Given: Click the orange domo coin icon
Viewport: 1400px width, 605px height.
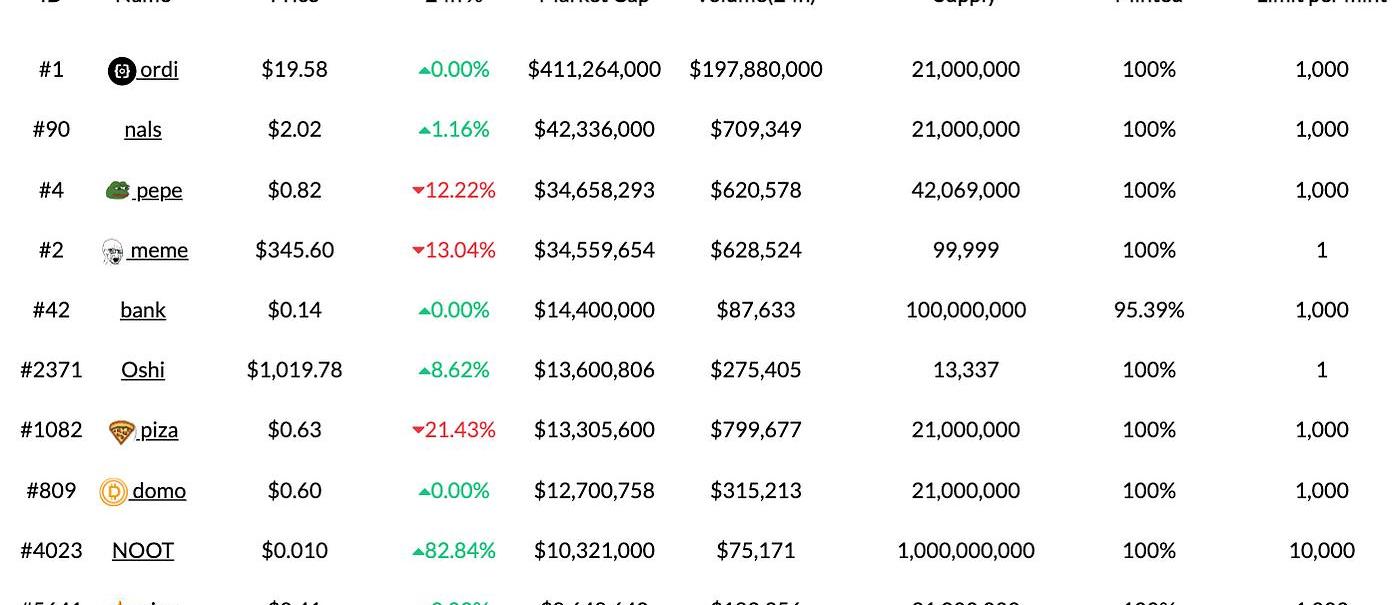Looking at the screenshot, I should pyautogui.click(x=114, y=492).
